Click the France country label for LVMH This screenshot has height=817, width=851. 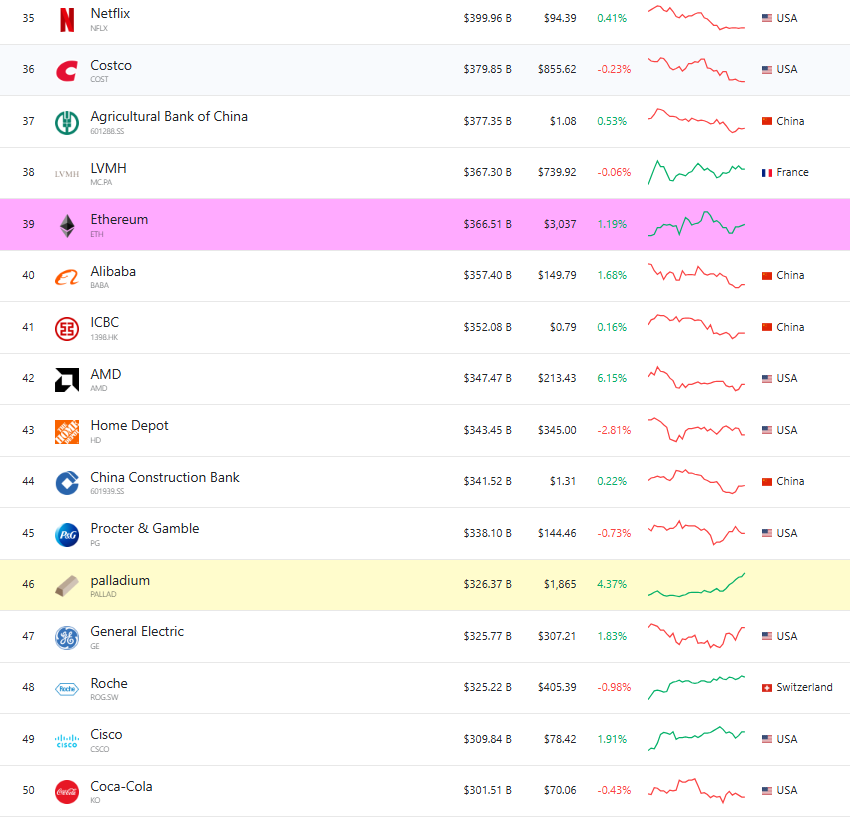(792, 173)
